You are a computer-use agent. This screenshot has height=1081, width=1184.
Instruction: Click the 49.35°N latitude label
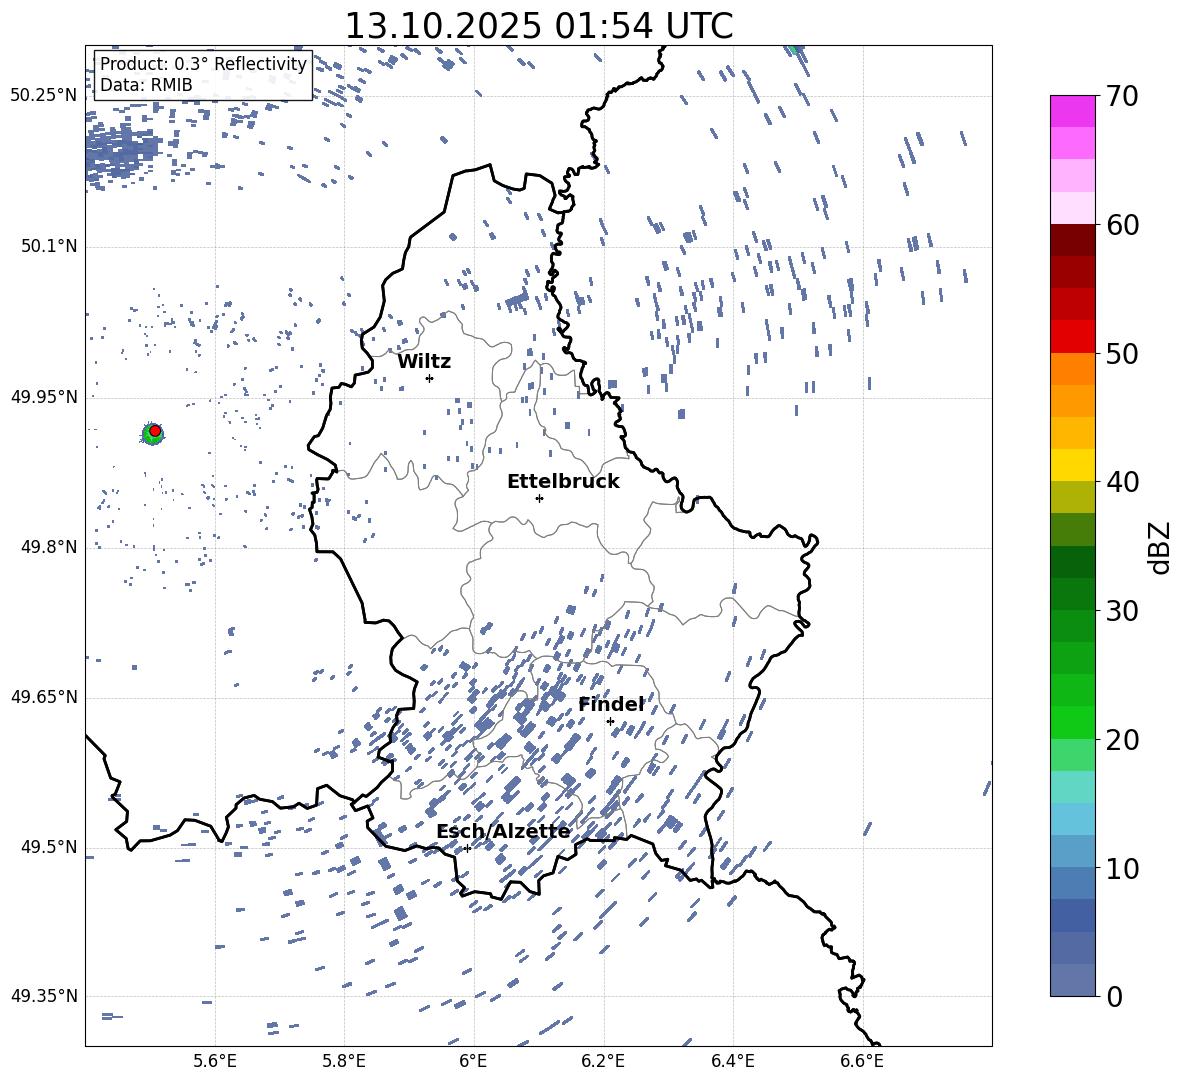click(x=44, y=996)
